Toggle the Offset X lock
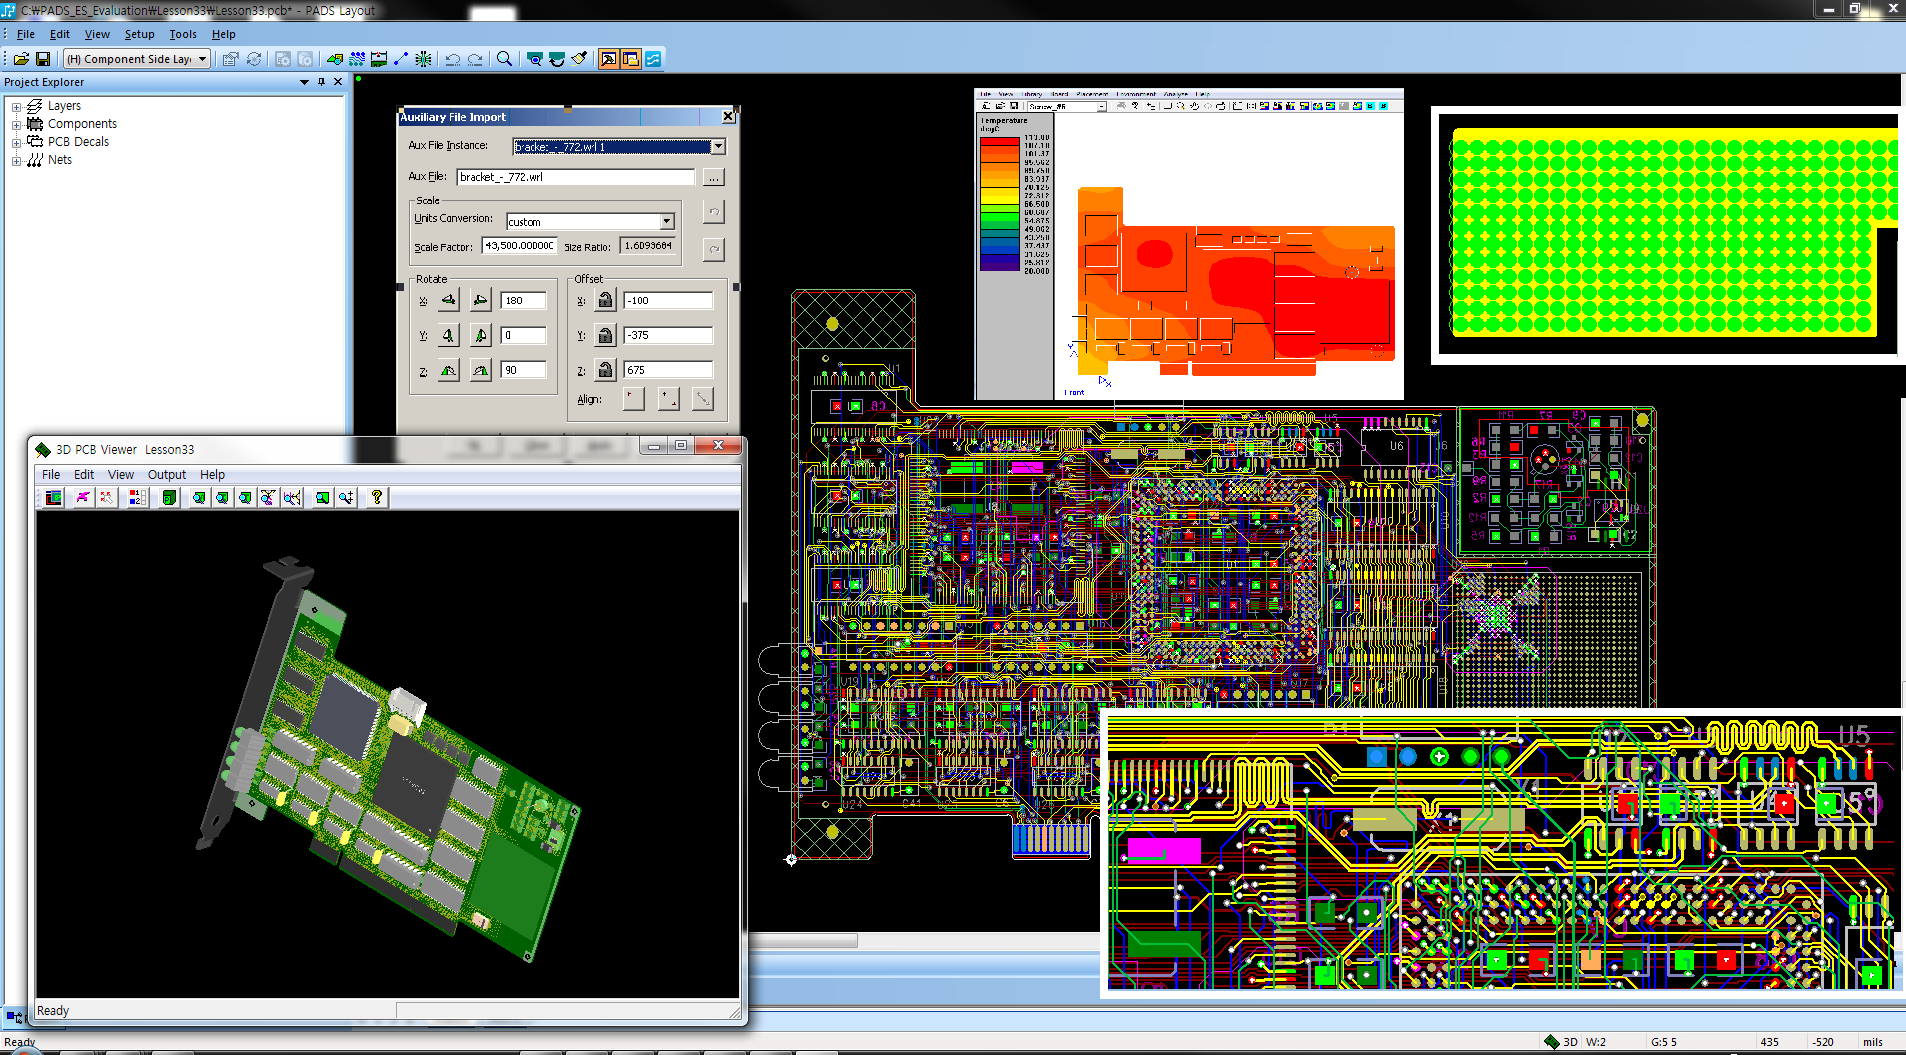The height and width of the screenshot is (1055, 1906). click(x=605, y=300)
